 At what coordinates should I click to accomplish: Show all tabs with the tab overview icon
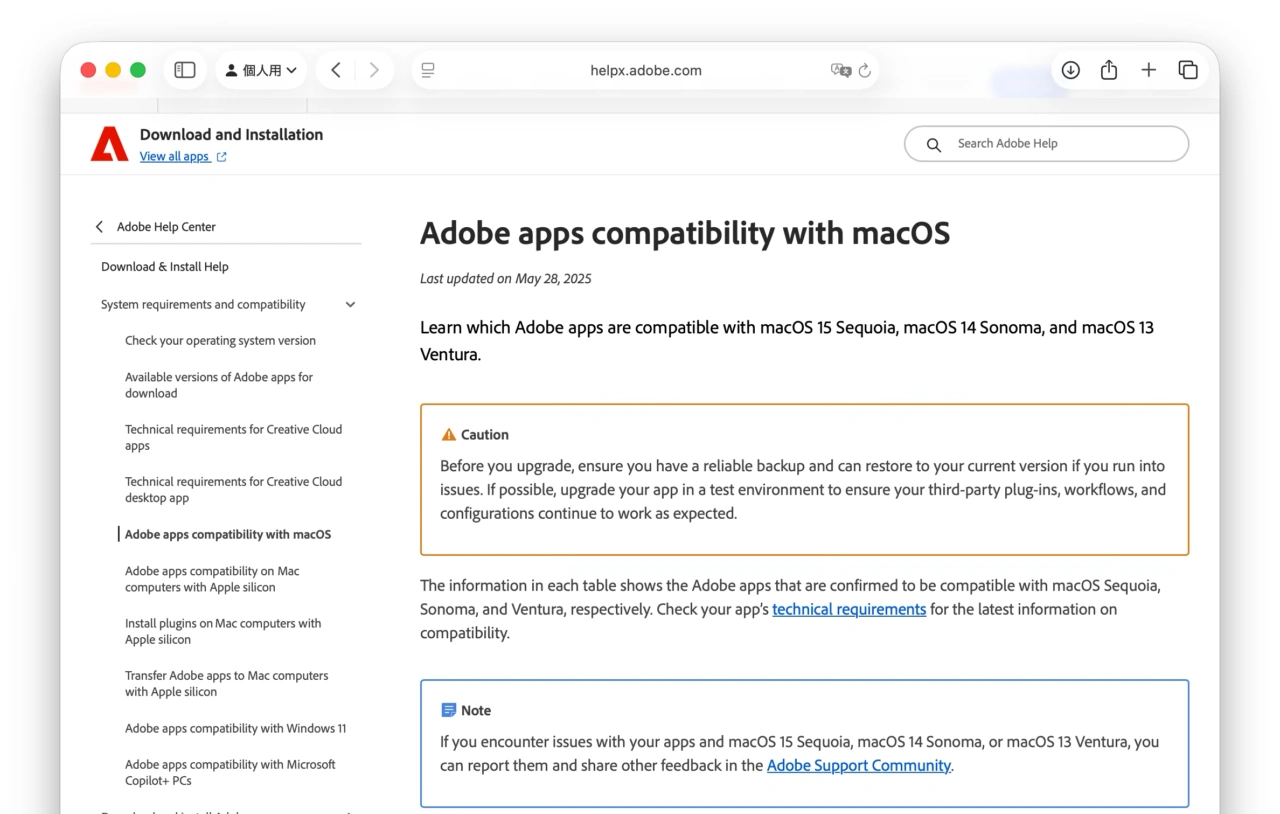pyautogui.click(x=1188, y=69)
